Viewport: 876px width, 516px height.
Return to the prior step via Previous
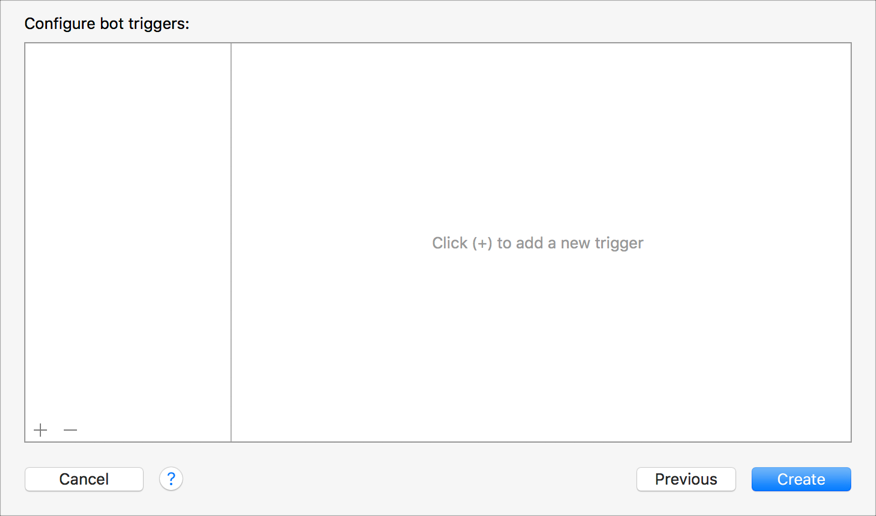[x=686, y=479]
